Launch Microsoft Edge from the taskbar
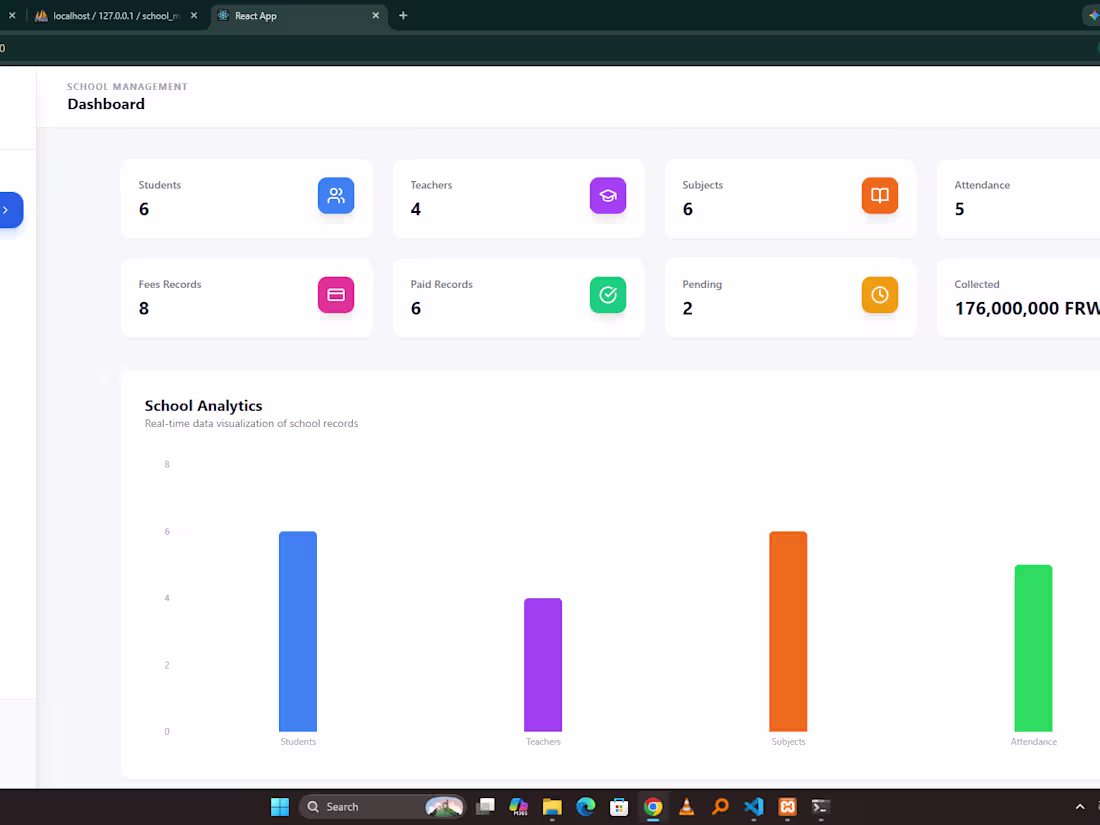 (x=586, y=807)
